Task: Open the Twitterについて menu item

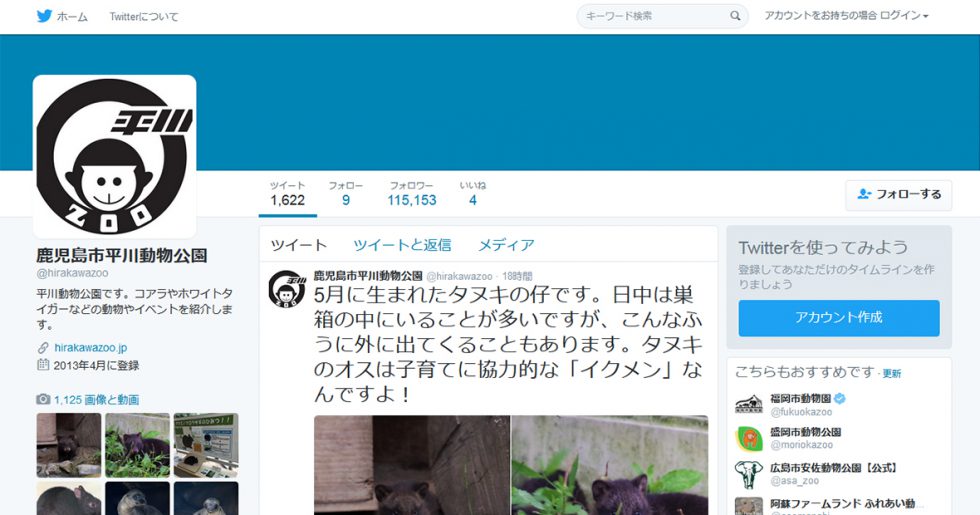Action: (x=144, y=17)
